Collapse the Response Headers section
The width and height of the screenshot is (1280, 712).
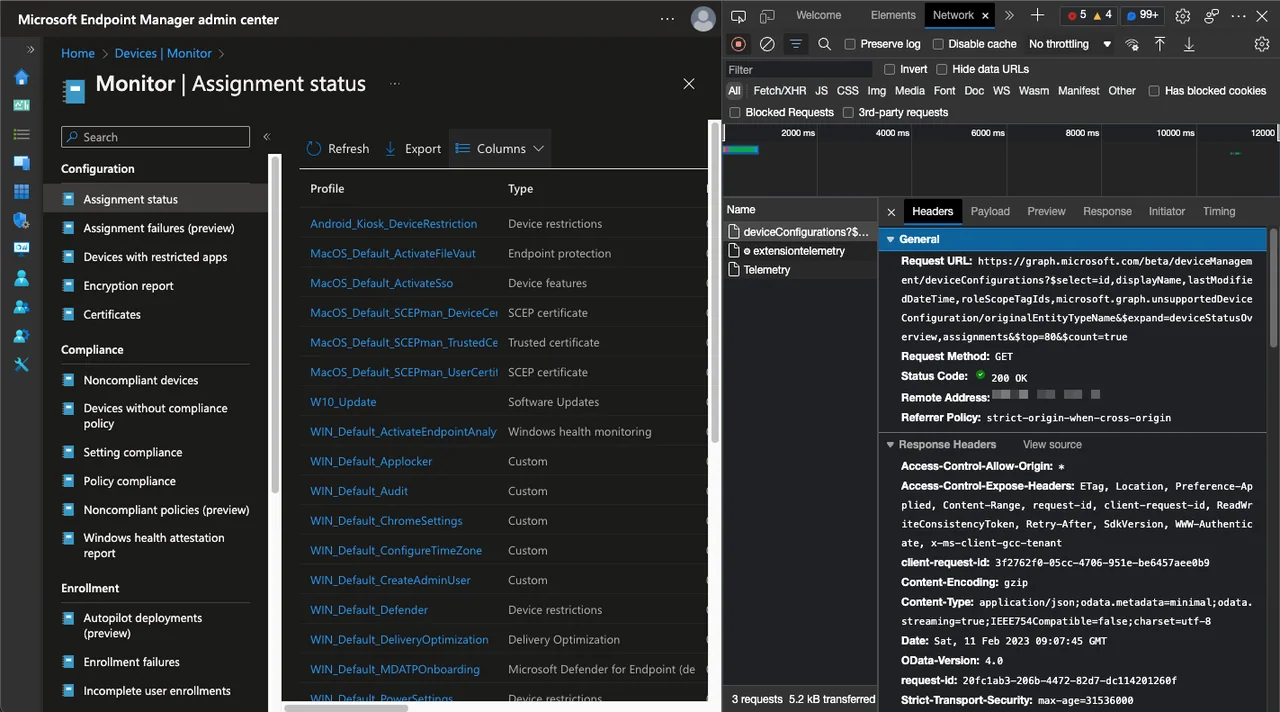[890, 444]
